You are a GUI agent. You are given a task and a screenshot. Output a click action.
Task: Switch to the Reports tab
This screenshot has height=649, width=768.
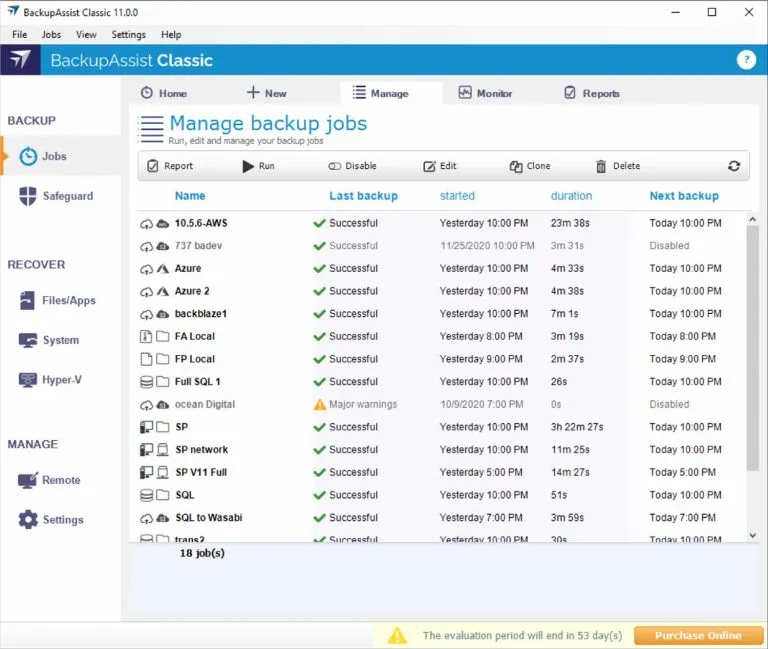[x=591, y=93]
